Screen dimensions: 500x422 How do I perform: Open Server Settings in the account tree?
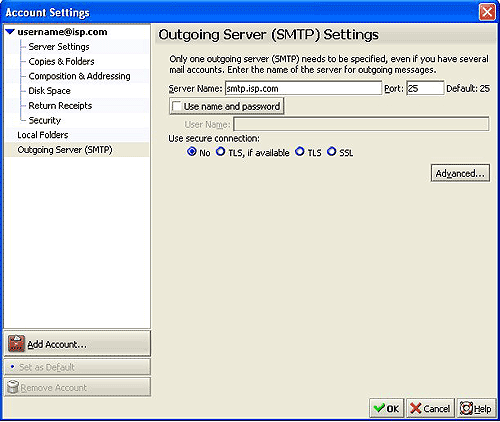coord(59,47)
